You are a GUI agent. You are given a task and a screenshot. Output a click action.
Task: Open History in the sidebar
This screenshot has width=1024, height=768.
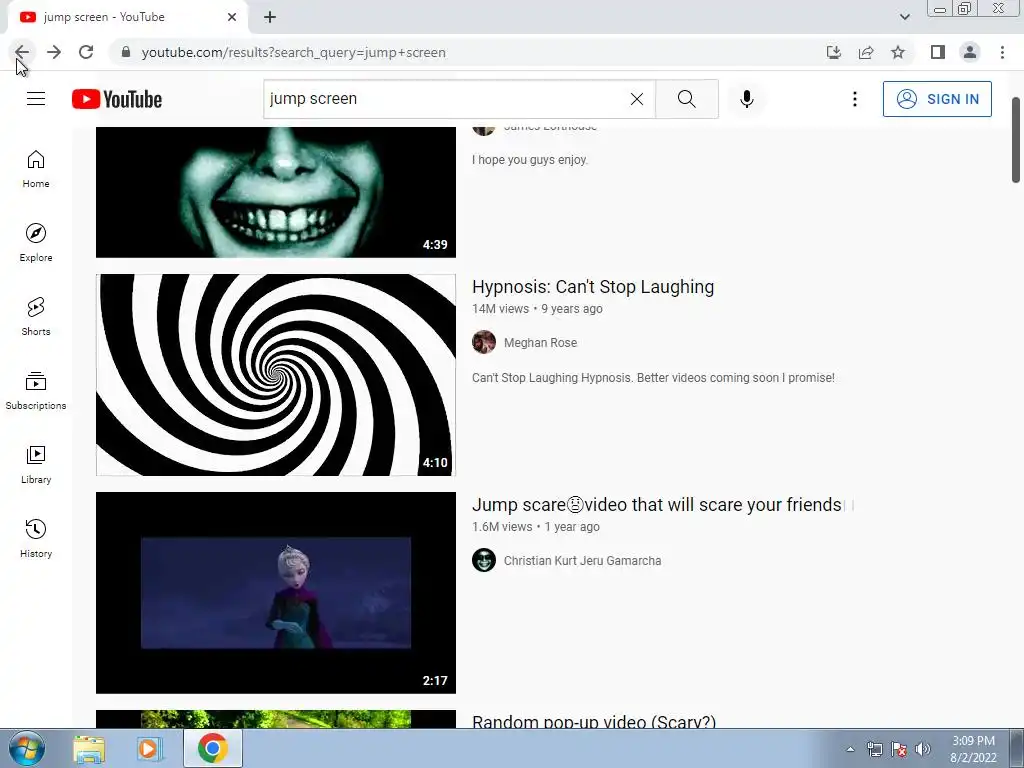(x=36, y=538)
